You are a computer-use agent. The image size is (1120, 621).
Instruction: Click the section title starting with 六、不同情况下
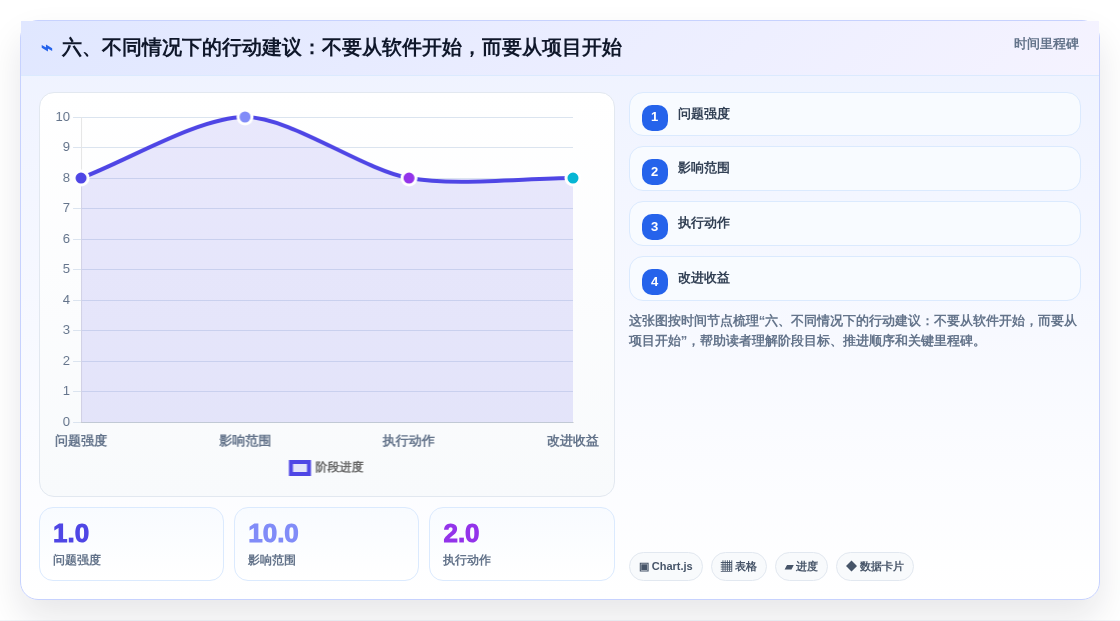[341, 48]
